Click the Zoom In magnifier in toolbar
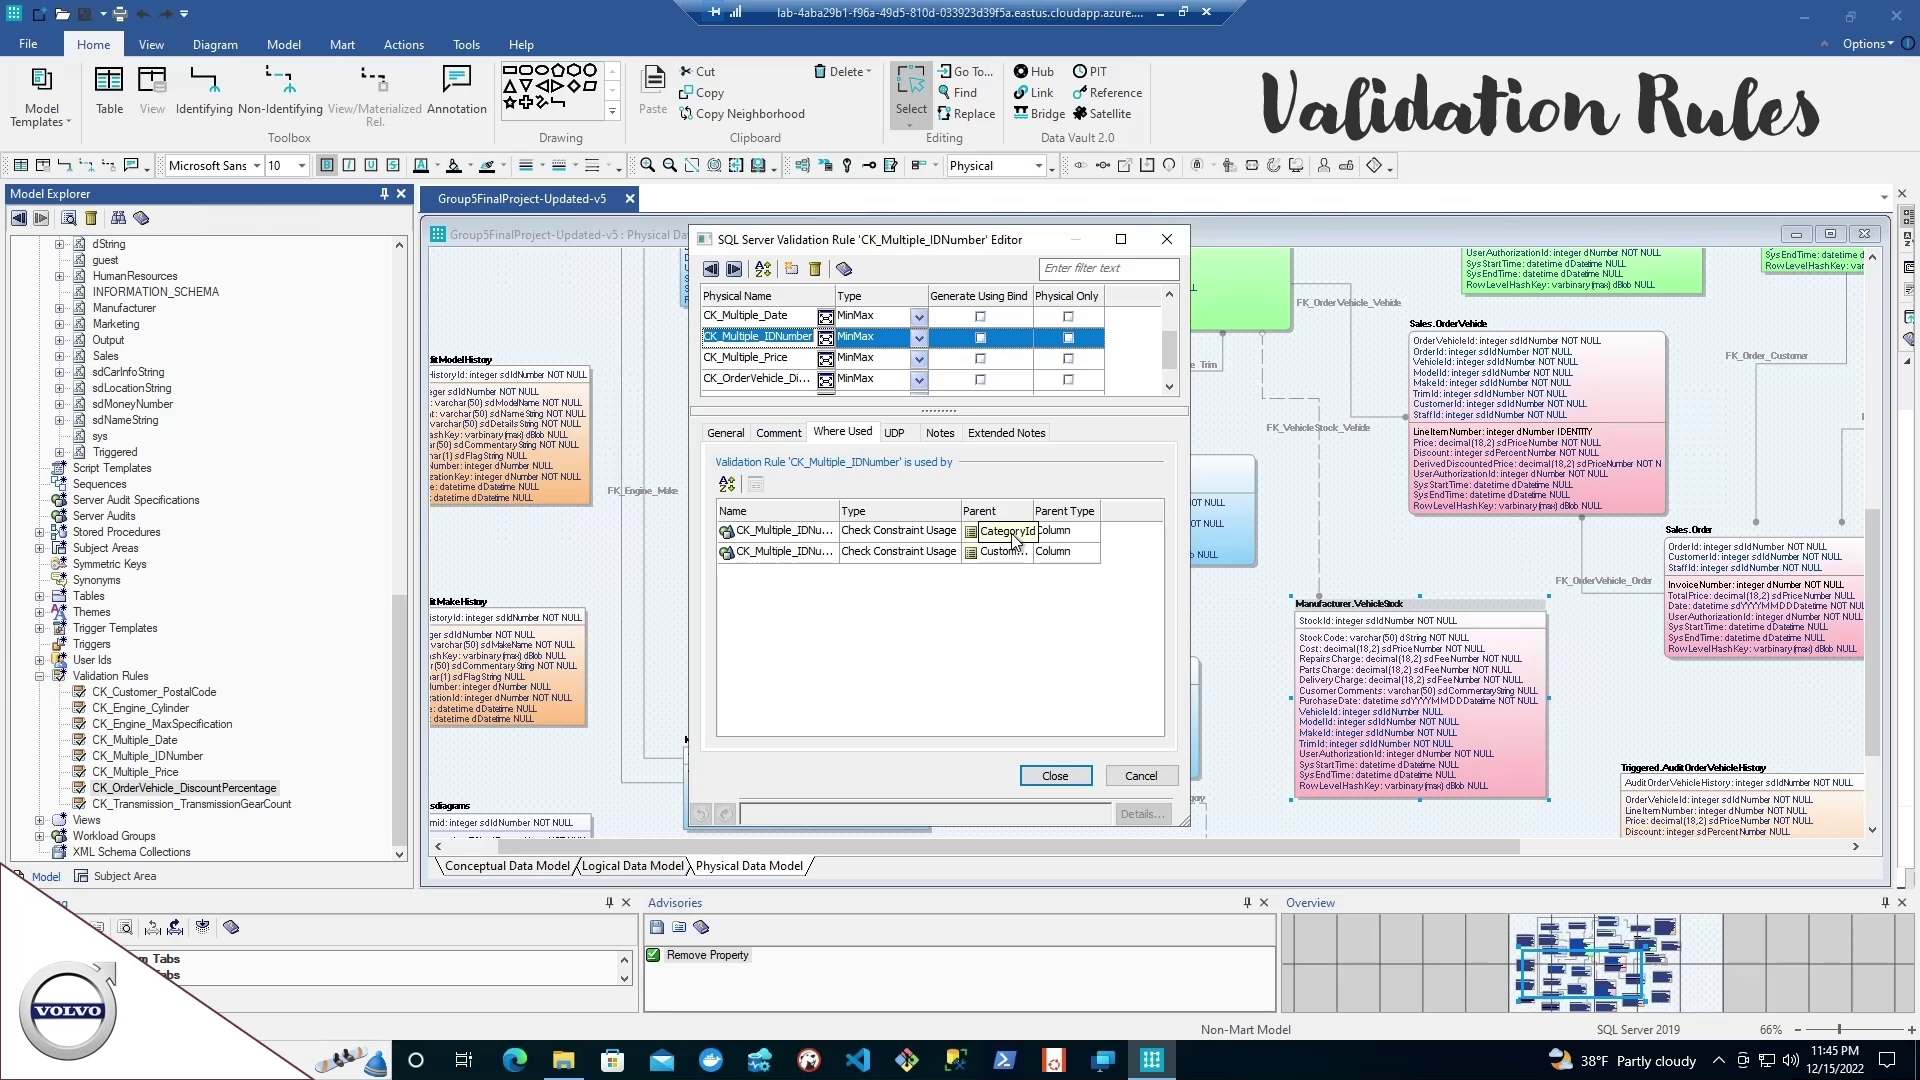The width and height of the screenshot is (1920, 1080). [x=647, y=166]
